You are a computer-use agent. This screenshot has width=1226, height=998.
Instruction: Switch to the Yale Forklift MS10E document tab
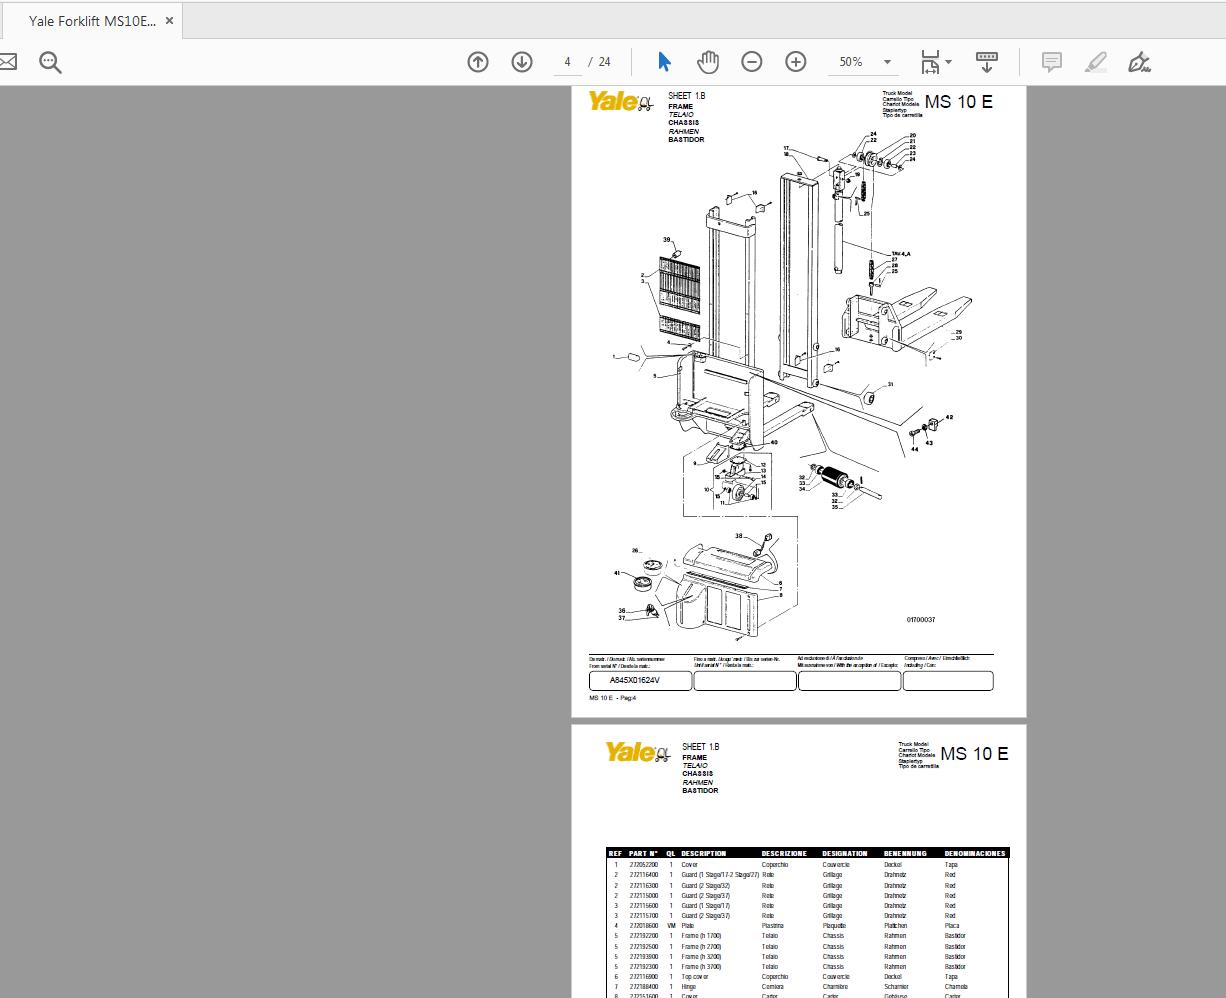92,21
